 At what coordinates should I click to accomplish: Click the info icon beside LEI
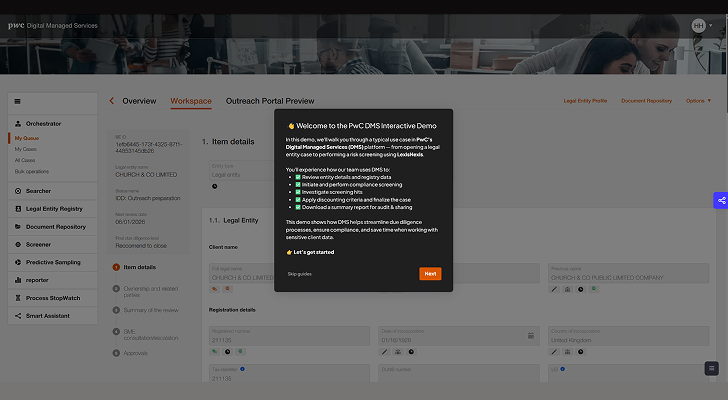562,369
